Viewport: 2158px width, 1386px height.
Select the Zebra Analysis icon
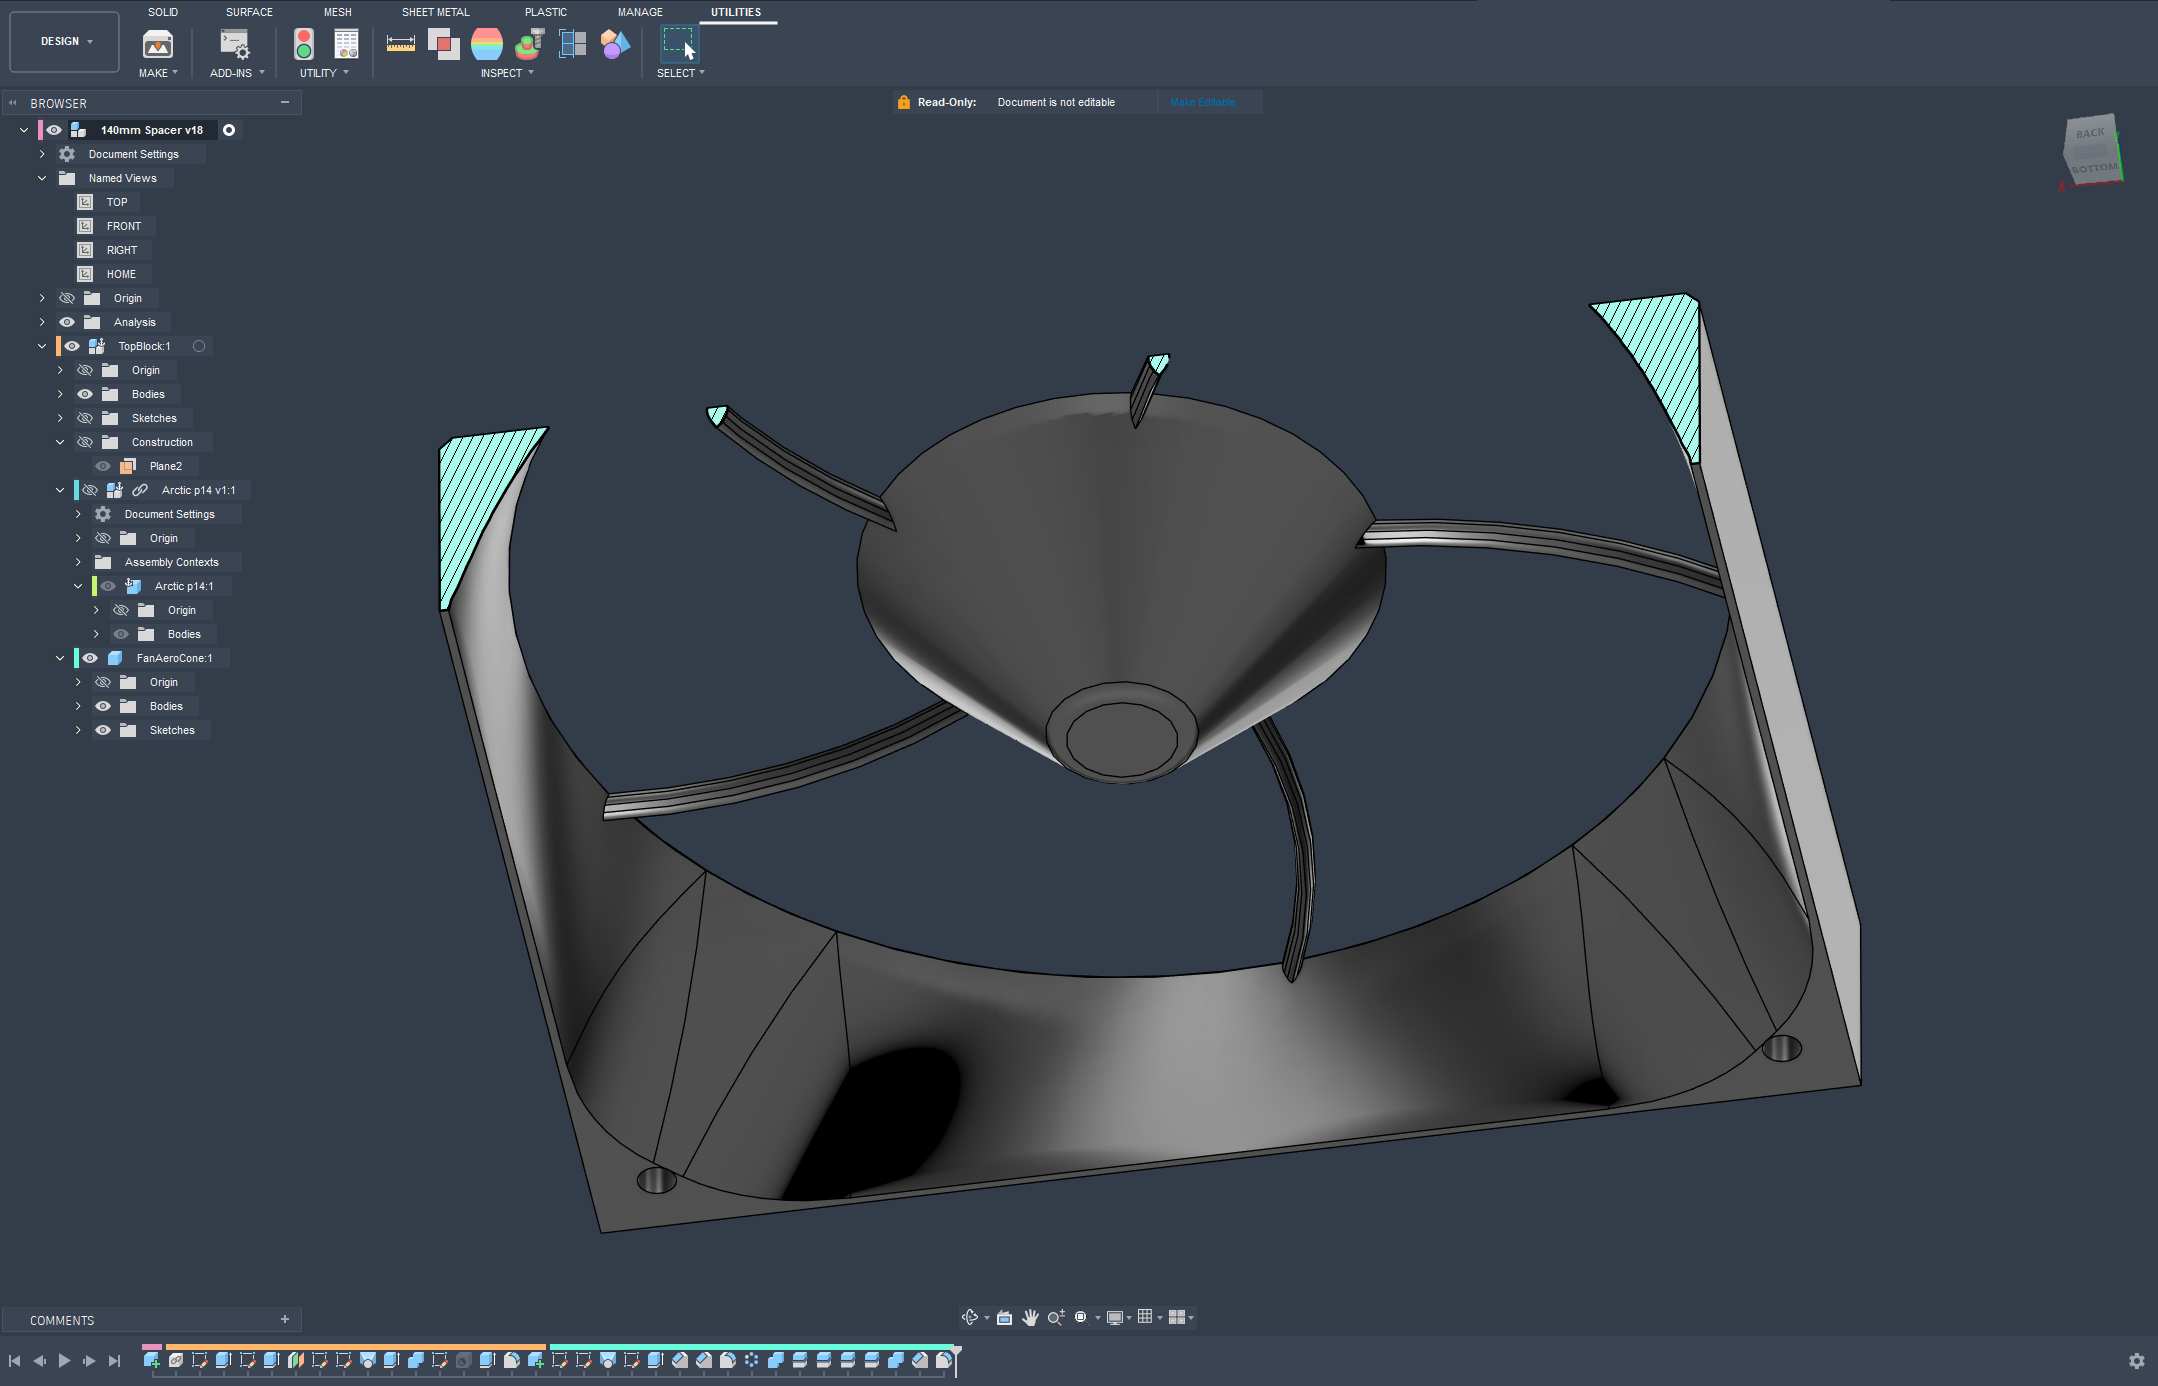[x=487, y=44]
